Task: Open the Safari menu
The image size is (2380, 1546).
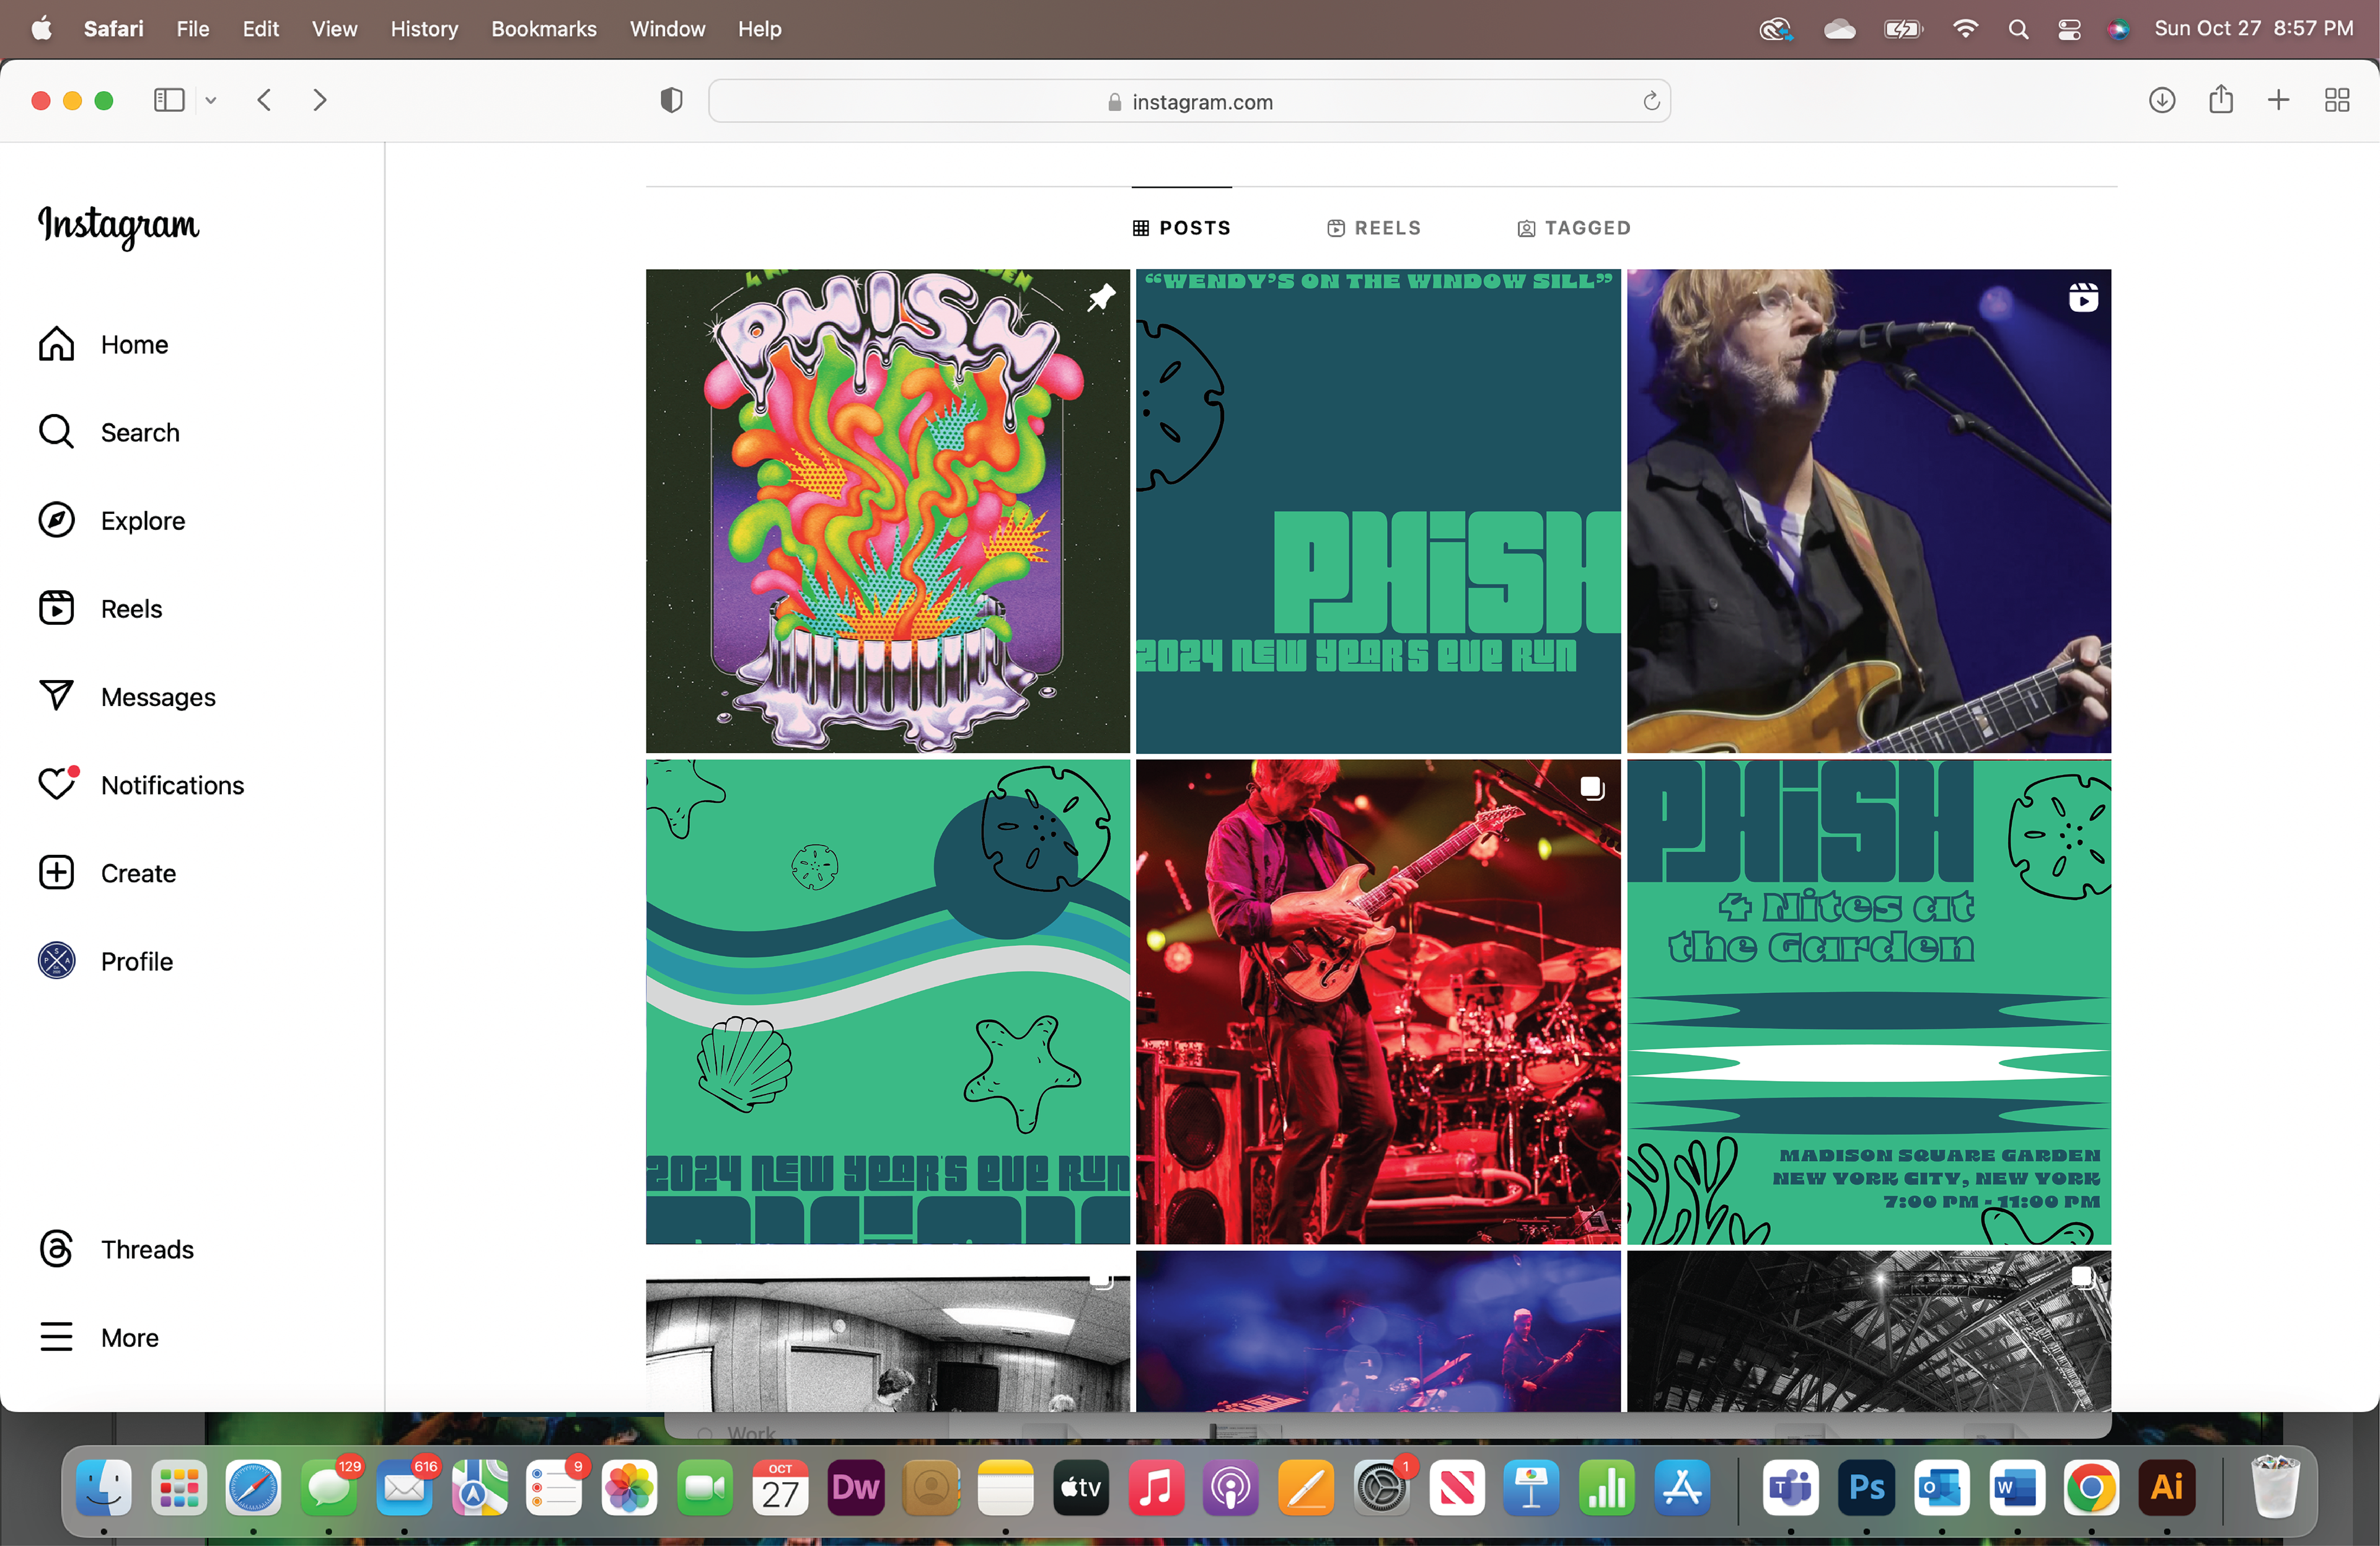Action: click(x=113, y=29)
